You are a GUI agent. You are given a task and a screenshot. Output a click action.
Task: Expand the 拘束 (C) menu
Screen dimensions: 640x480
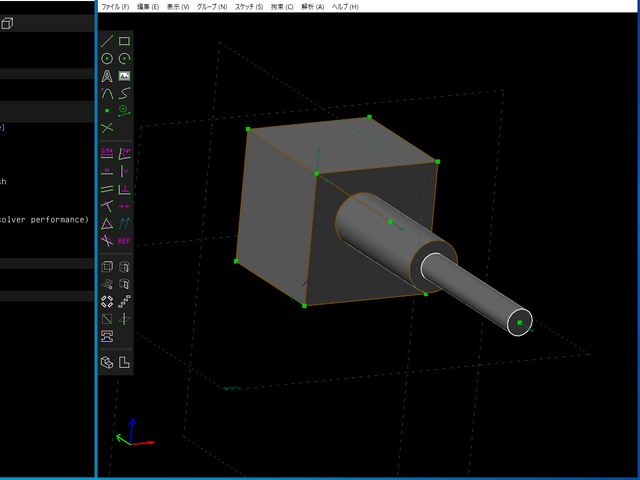pos(282,6)
